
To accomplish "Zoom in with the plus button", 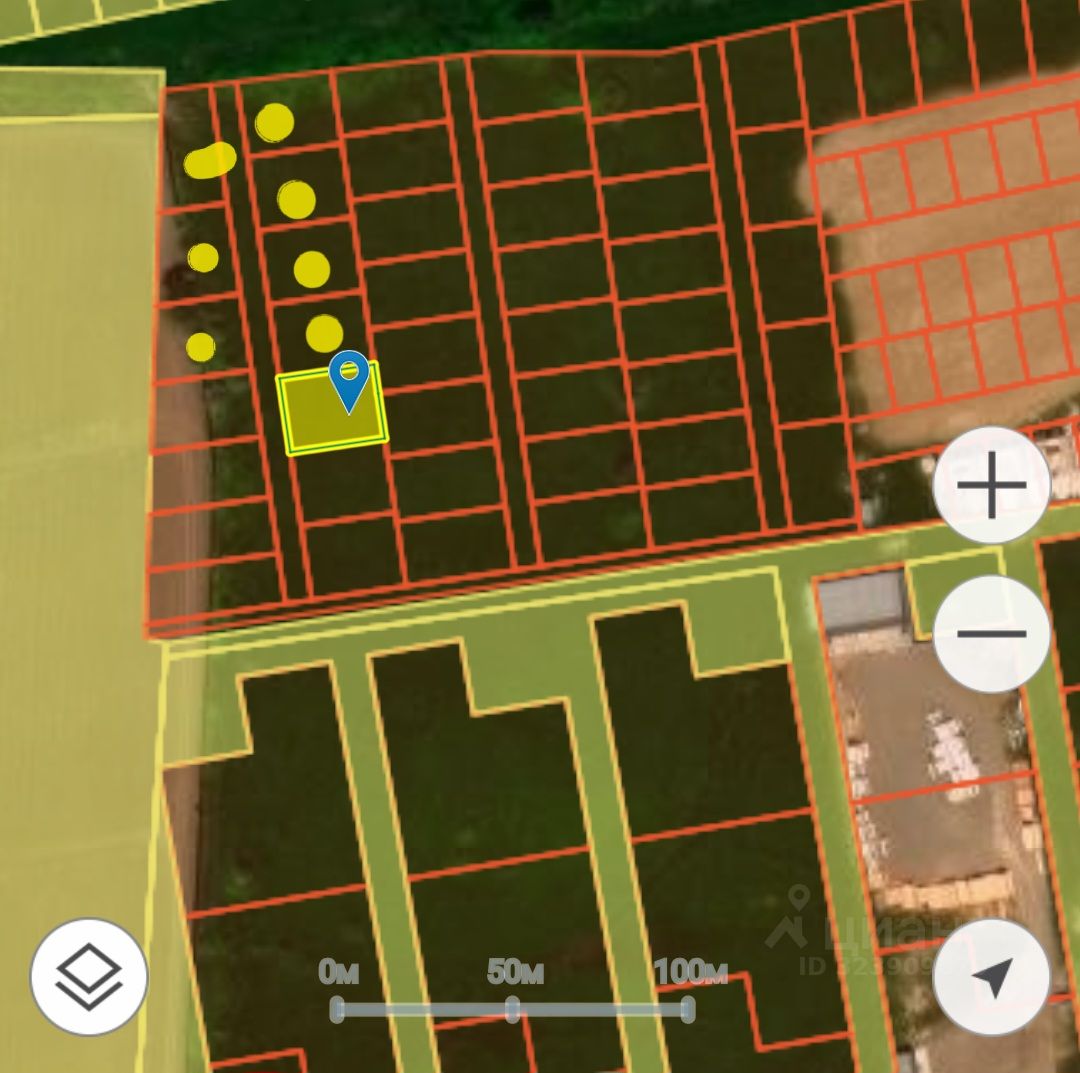I will (991, 485).
